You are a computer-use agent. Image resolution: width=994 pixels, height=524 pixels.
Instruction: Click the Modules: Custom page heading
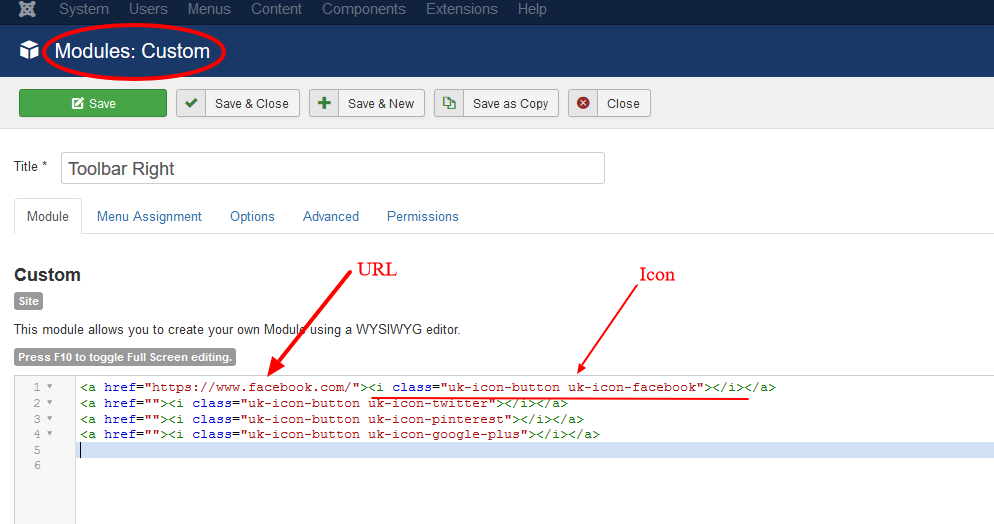click(132, 51)
